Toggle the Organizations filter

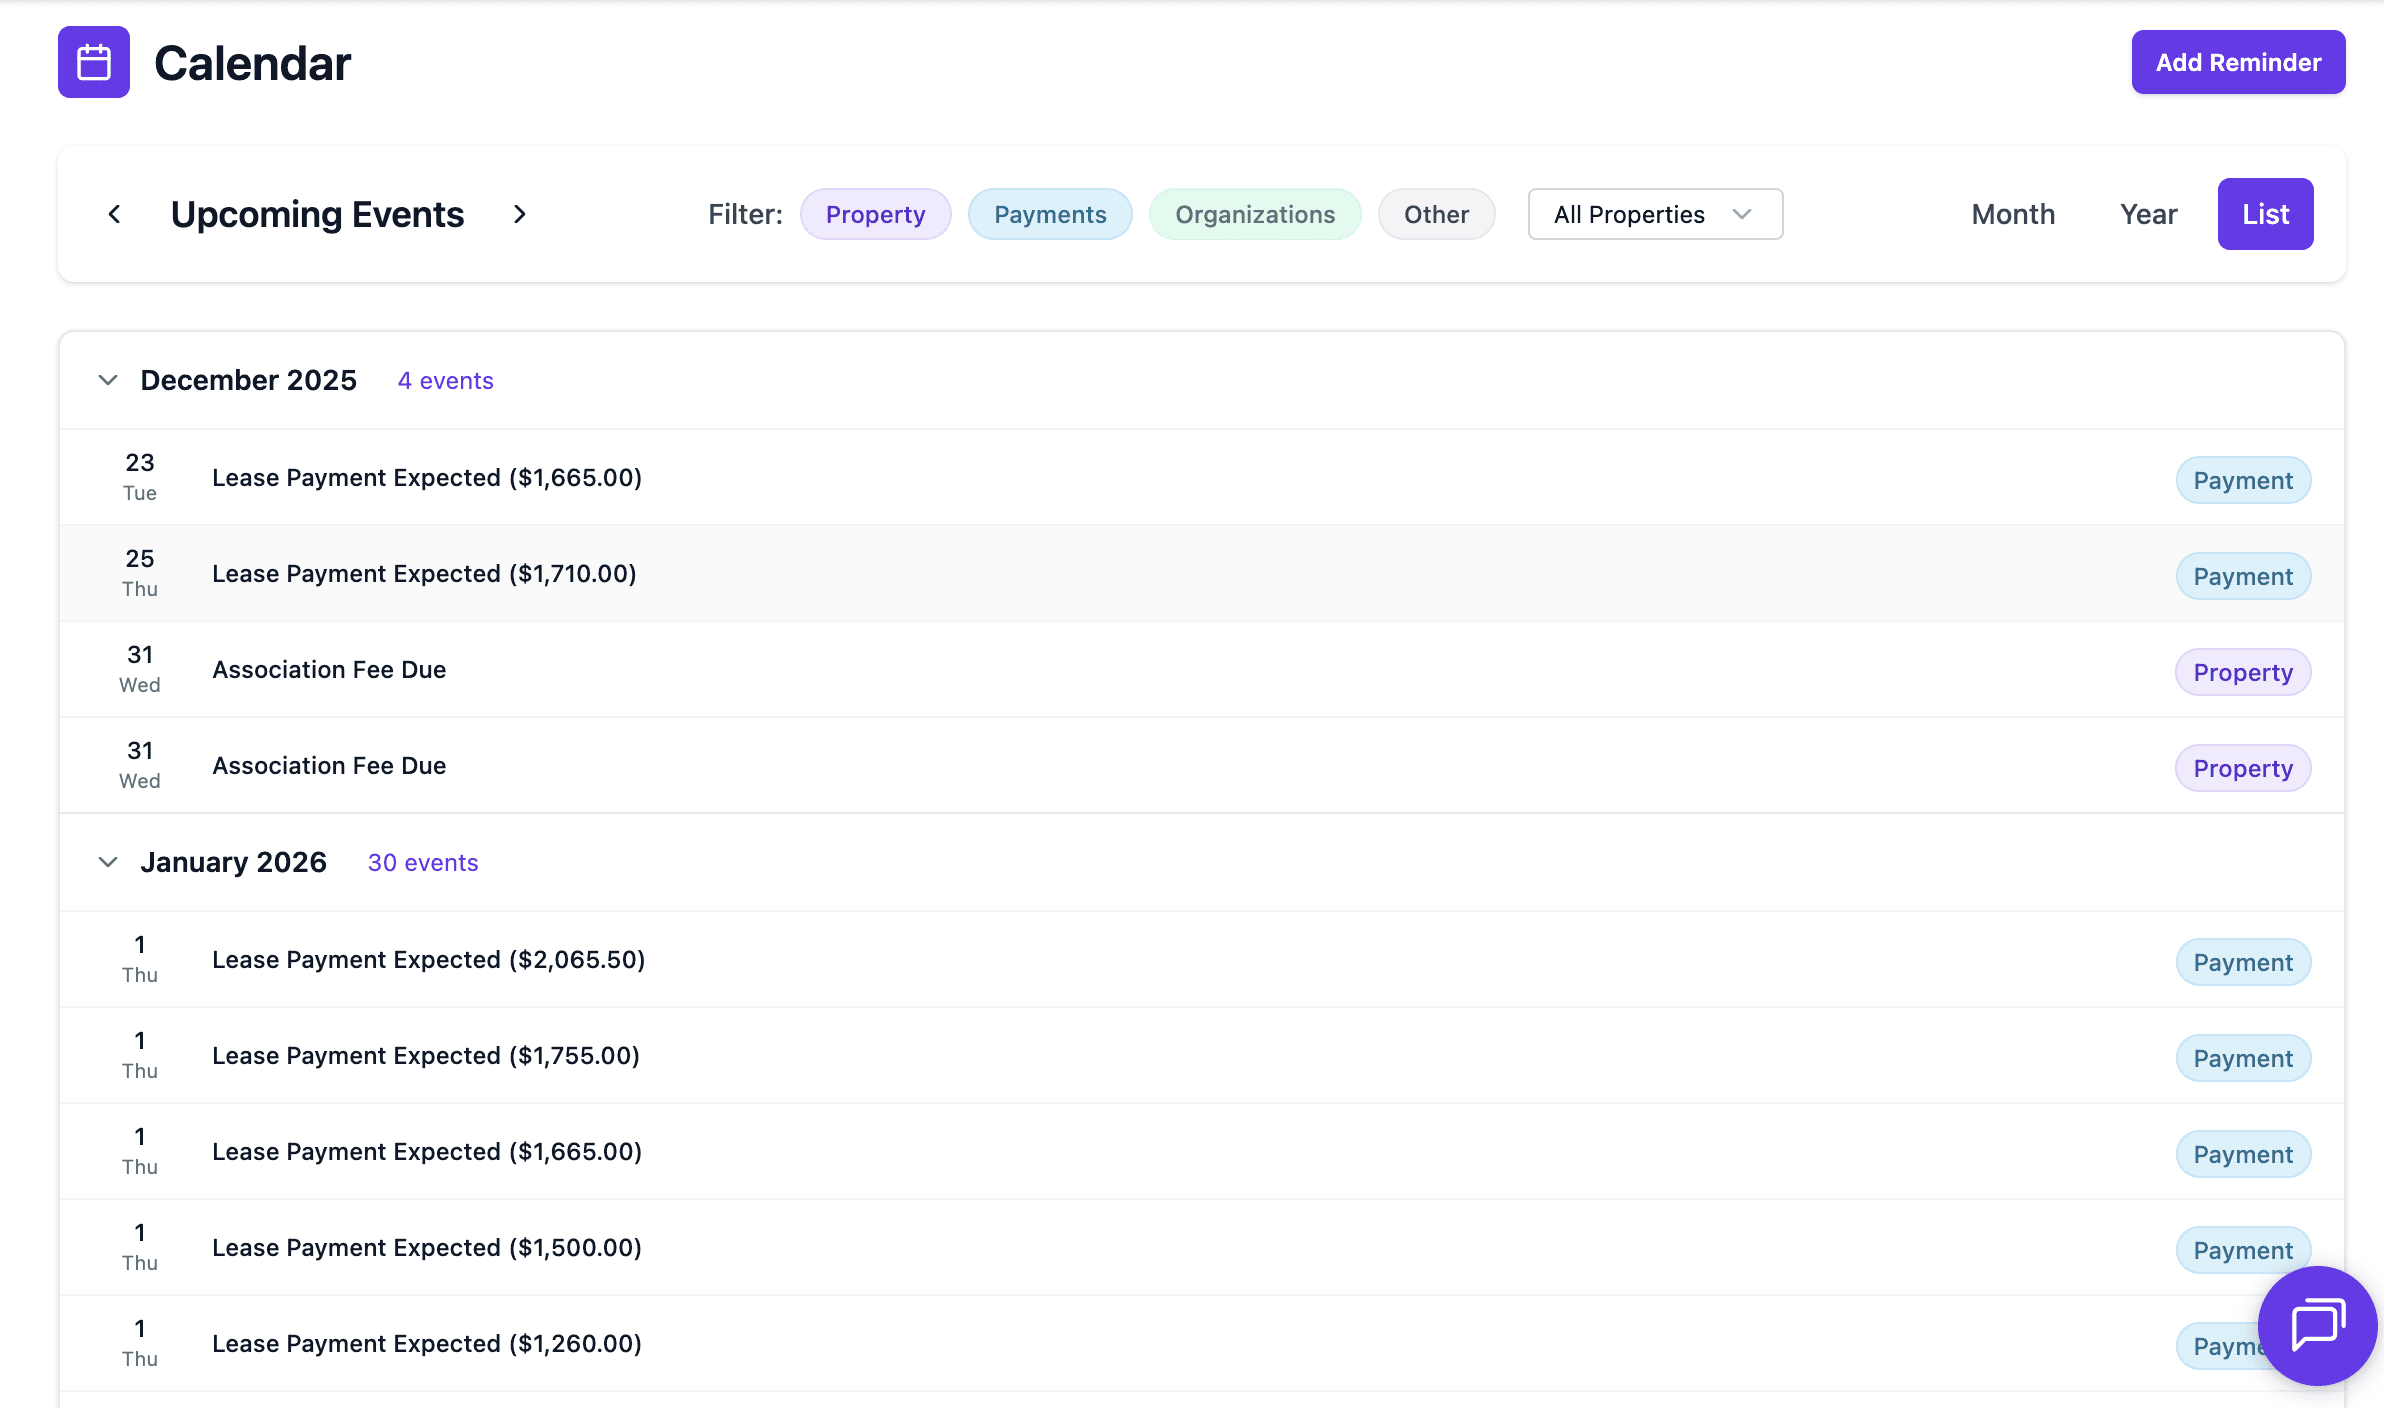tap(1255, 214)
